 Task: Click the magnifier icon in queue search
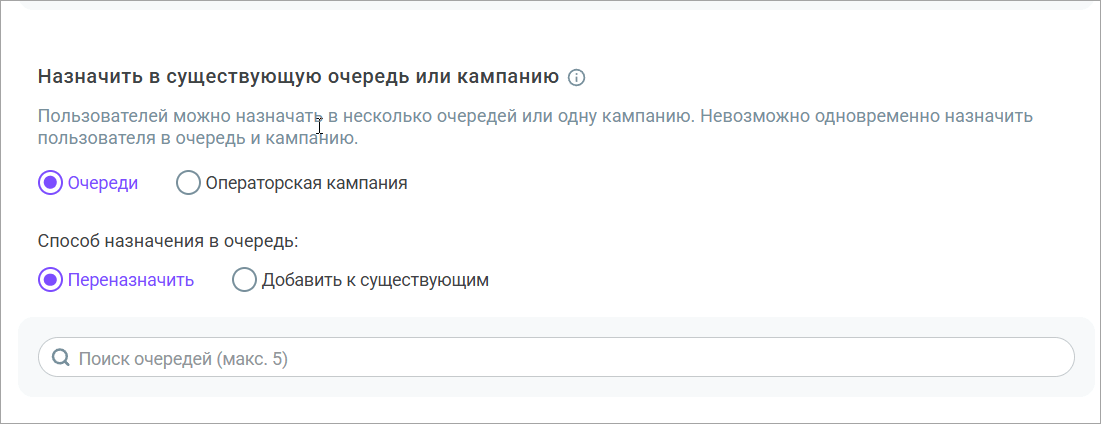[60, 357]
